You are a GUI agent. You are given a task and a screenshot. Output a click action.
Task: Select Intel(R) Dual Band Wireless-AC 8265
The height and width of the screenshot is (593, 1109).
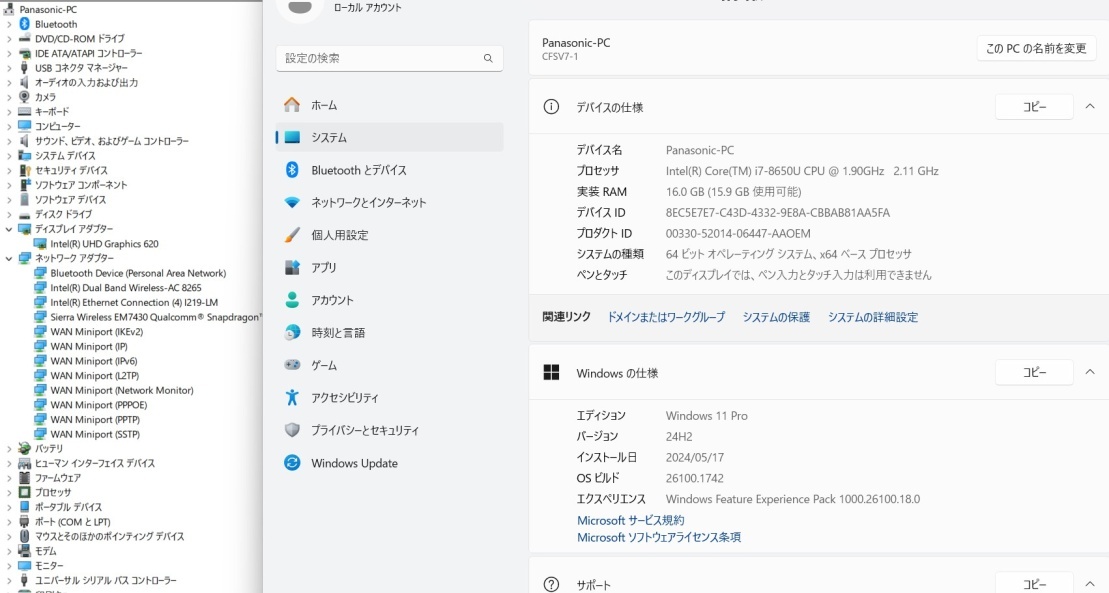[126, 288]
